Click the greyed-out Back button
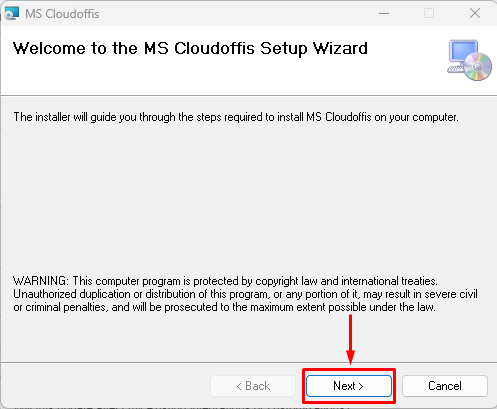The image size is (497, 409). (x=253, y=386)
